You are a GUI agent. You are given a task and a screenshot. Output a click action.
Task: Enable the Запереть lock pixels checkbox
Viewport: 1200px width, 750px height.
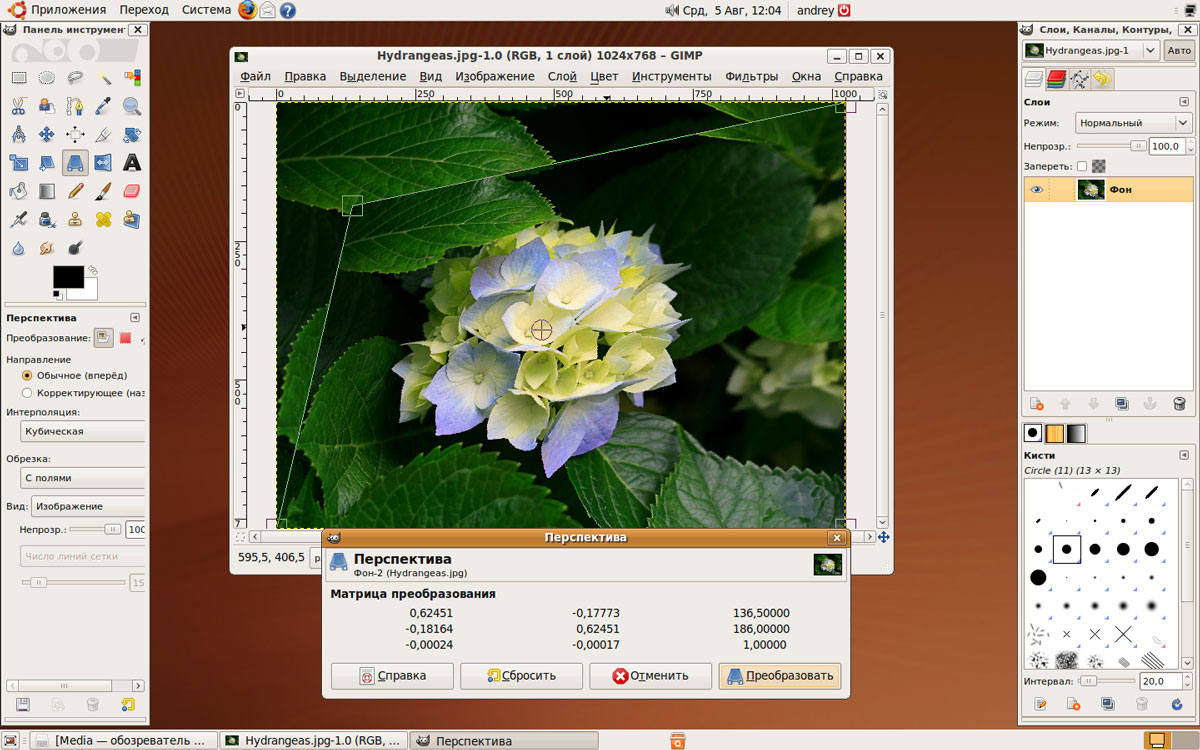[x=1082, y=166]
